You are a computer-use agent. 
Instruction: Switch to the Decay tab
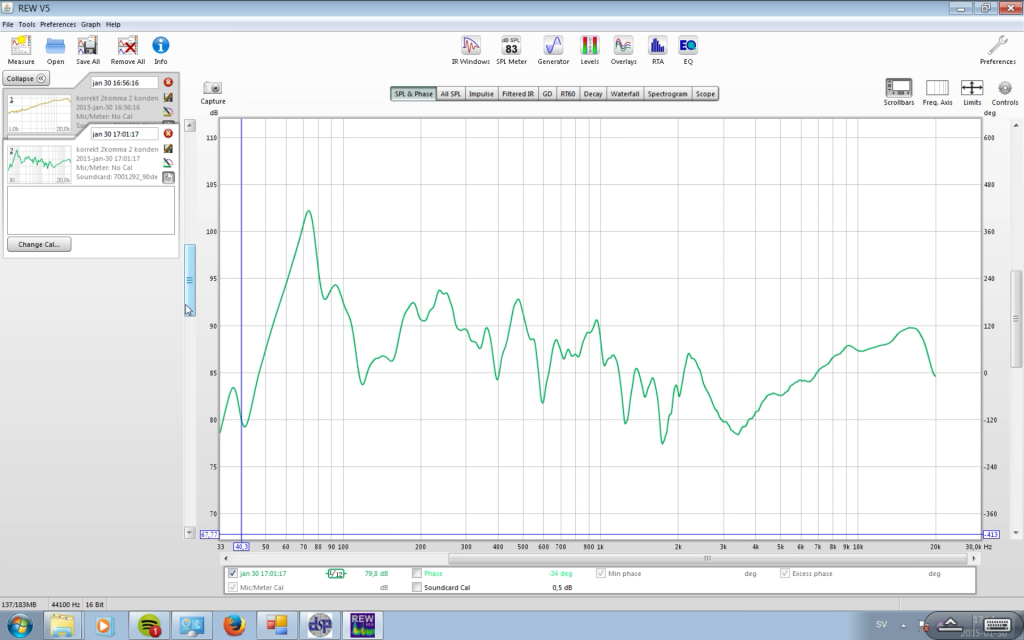(593, 94)
